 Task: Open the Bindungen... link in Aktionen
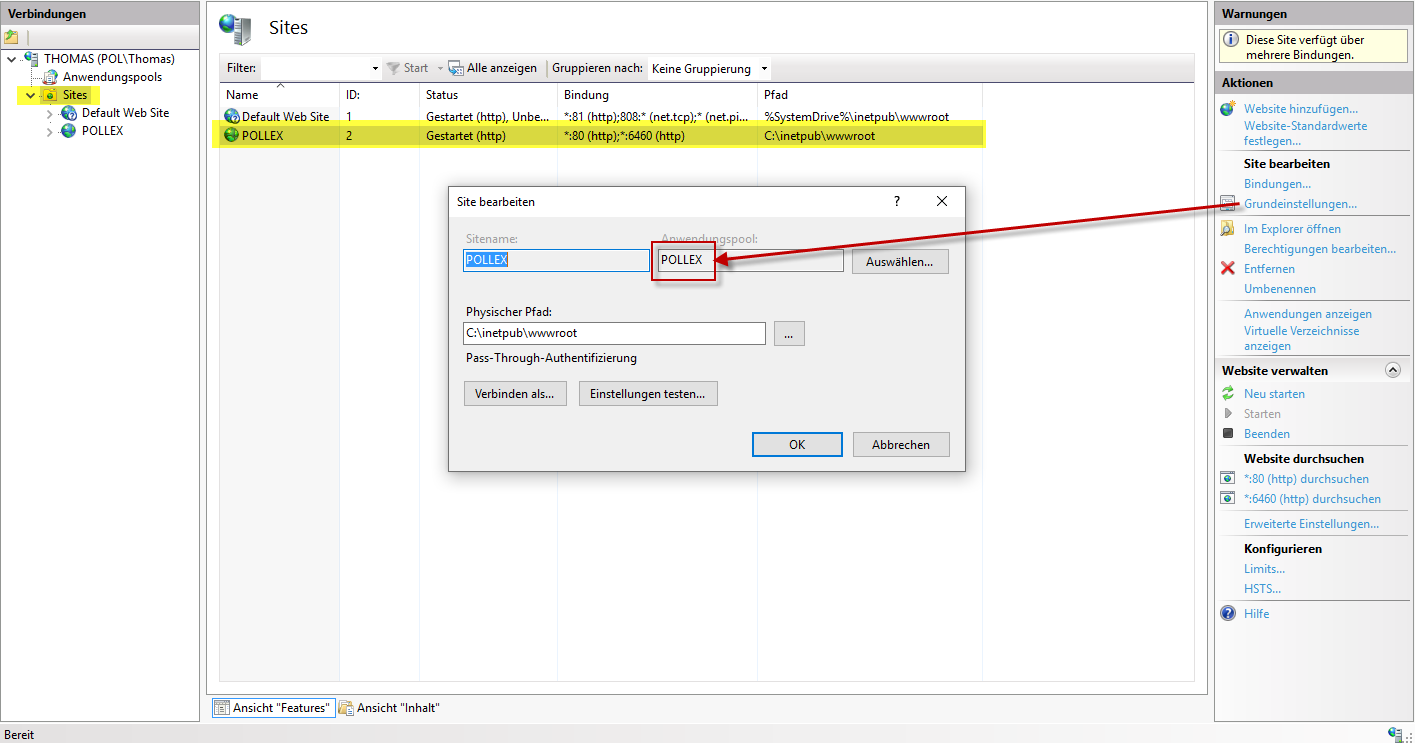click(x=1277, y=184)
